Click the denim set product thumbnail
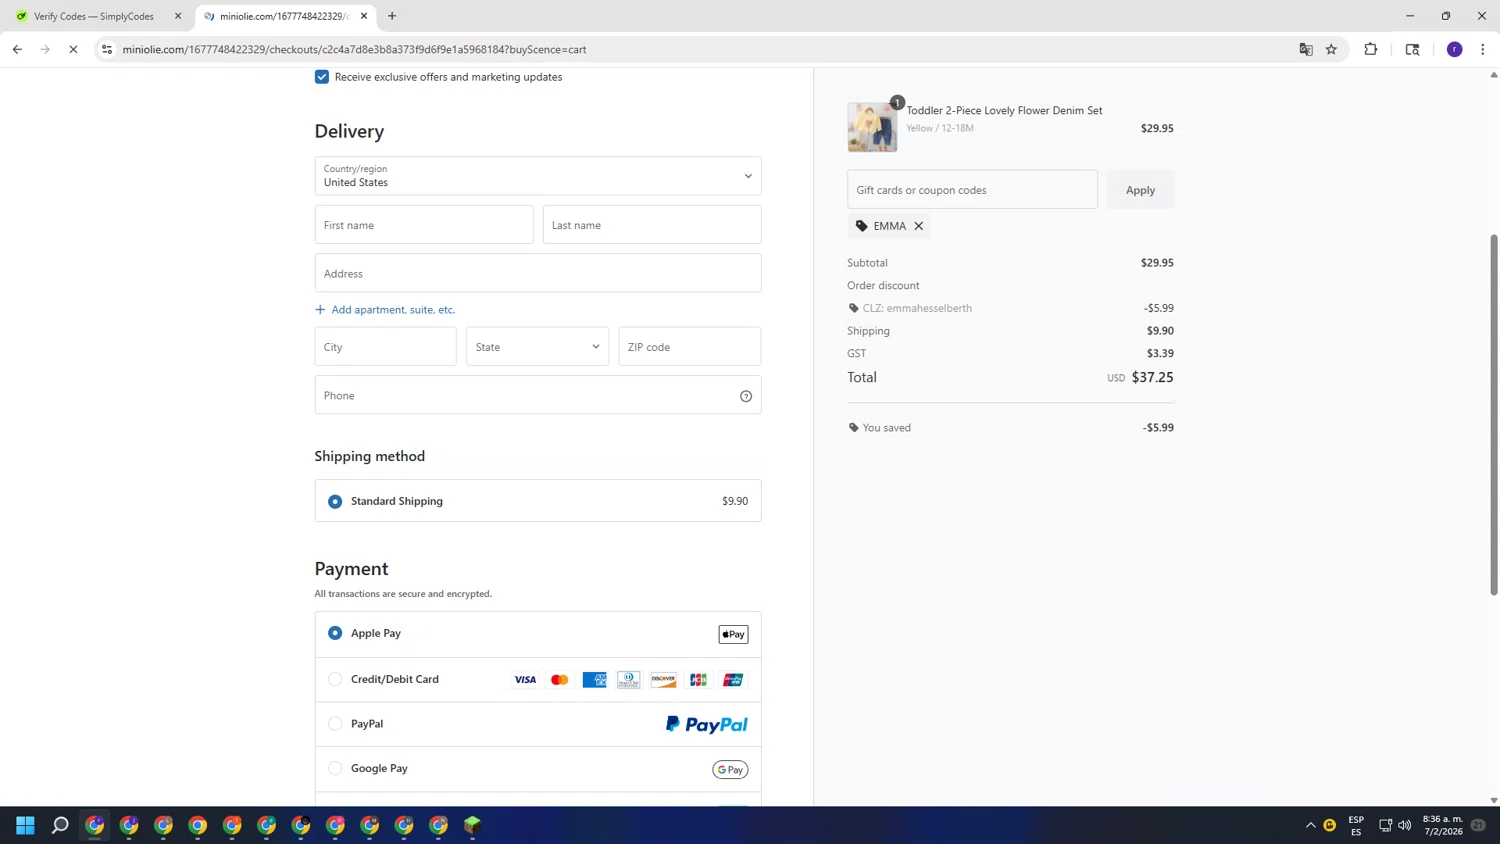 pyautogui.click(x=872, y=127)
